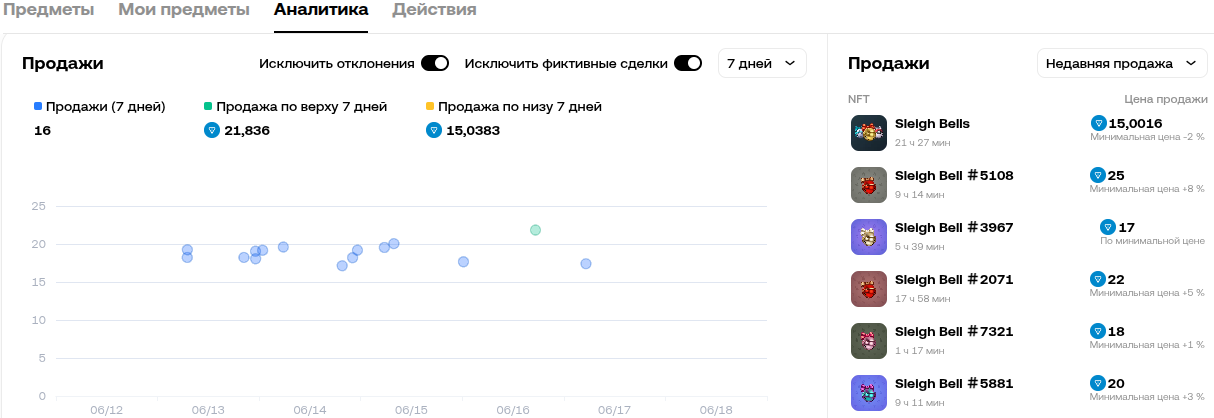Open the "Мои предметы" tab
Viewport: 1214px width, 418px height.
(x=184, y=10)
